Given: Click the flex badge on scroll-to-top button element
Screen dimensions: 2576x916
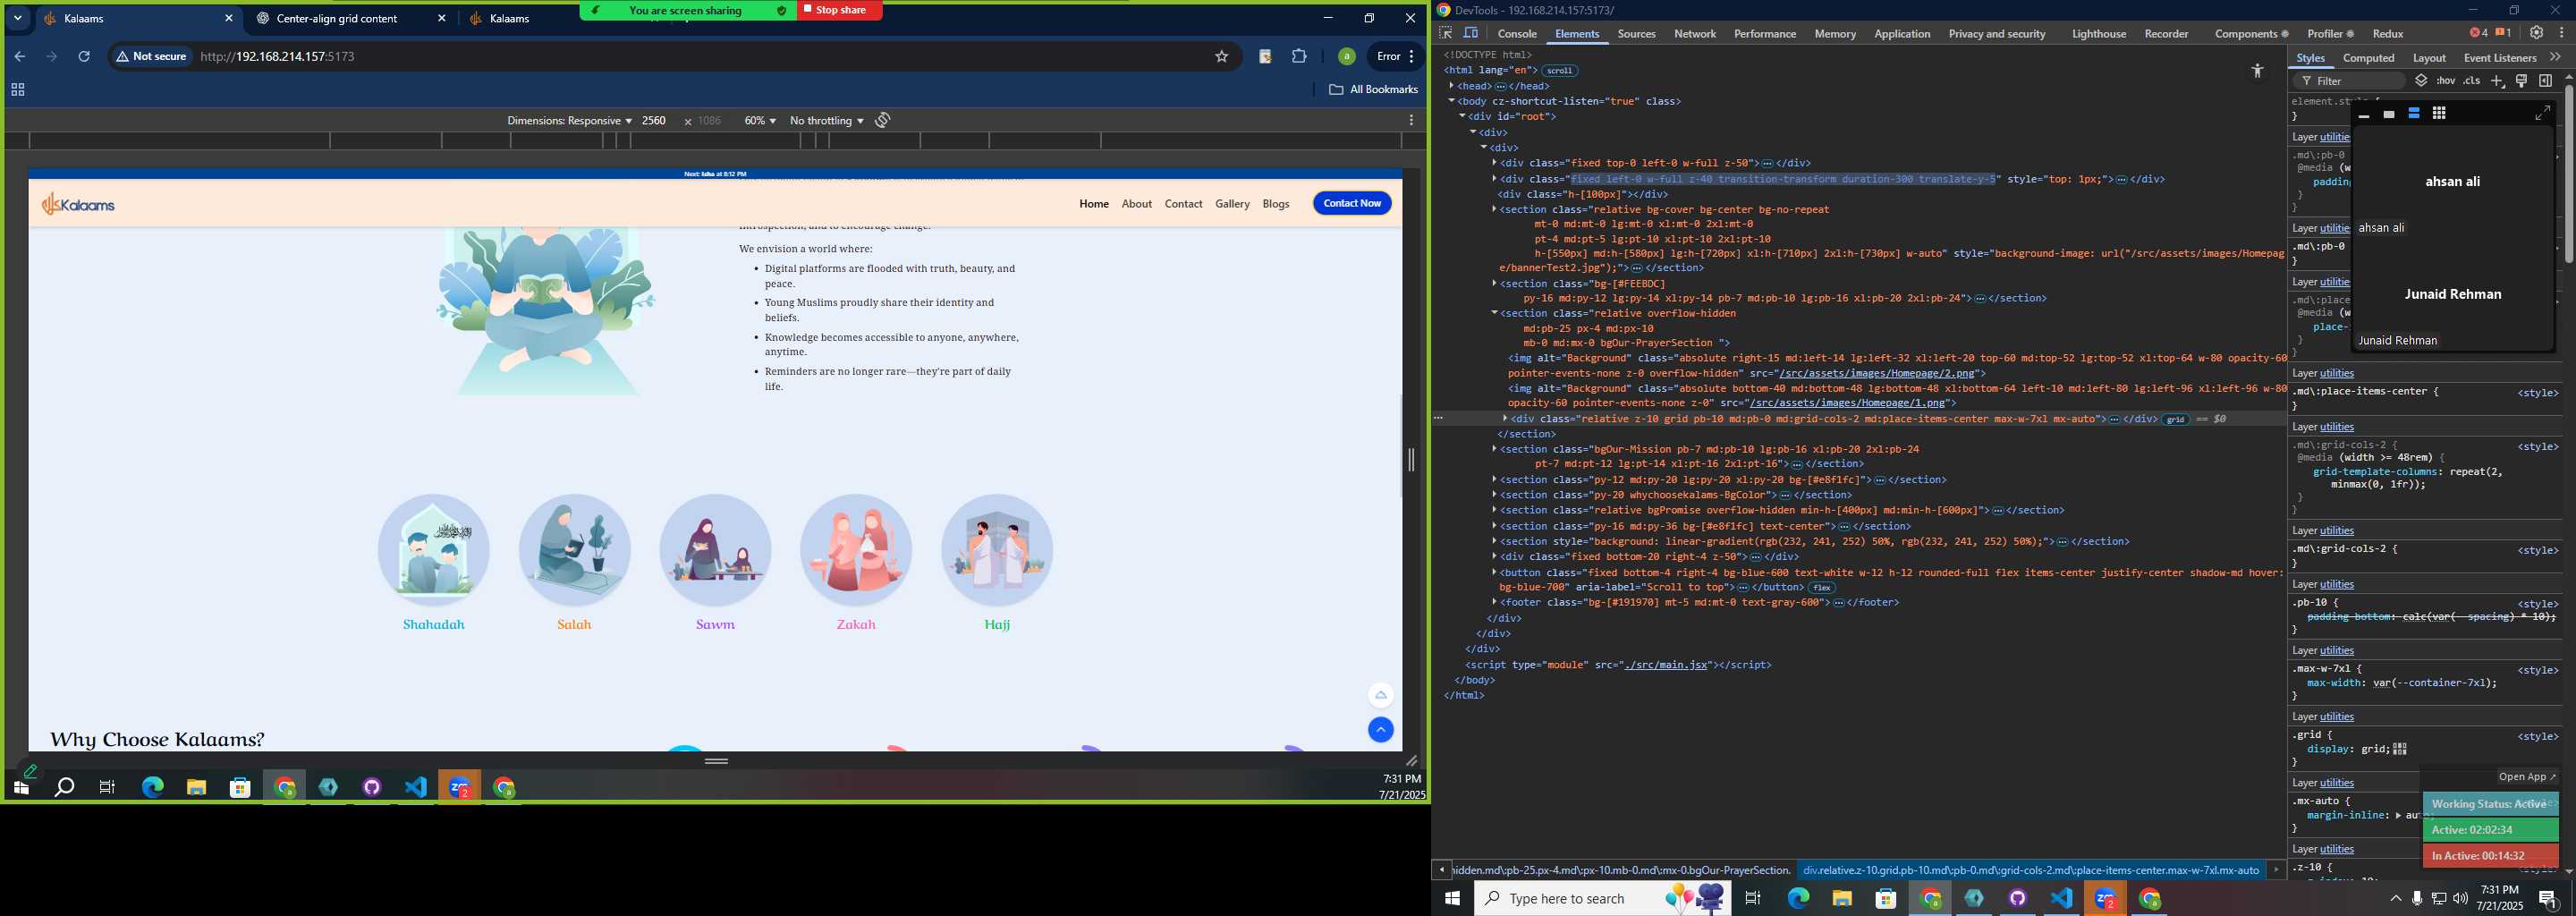Looking at the screenshot, I should tap(1822, 588).
